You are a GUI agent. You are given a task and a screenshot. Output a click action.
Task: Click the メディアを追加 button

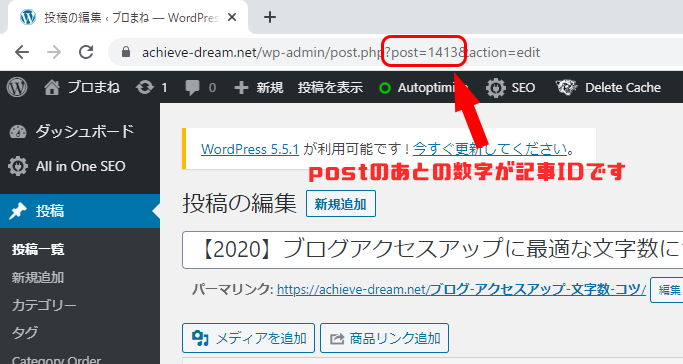point(248,338)
